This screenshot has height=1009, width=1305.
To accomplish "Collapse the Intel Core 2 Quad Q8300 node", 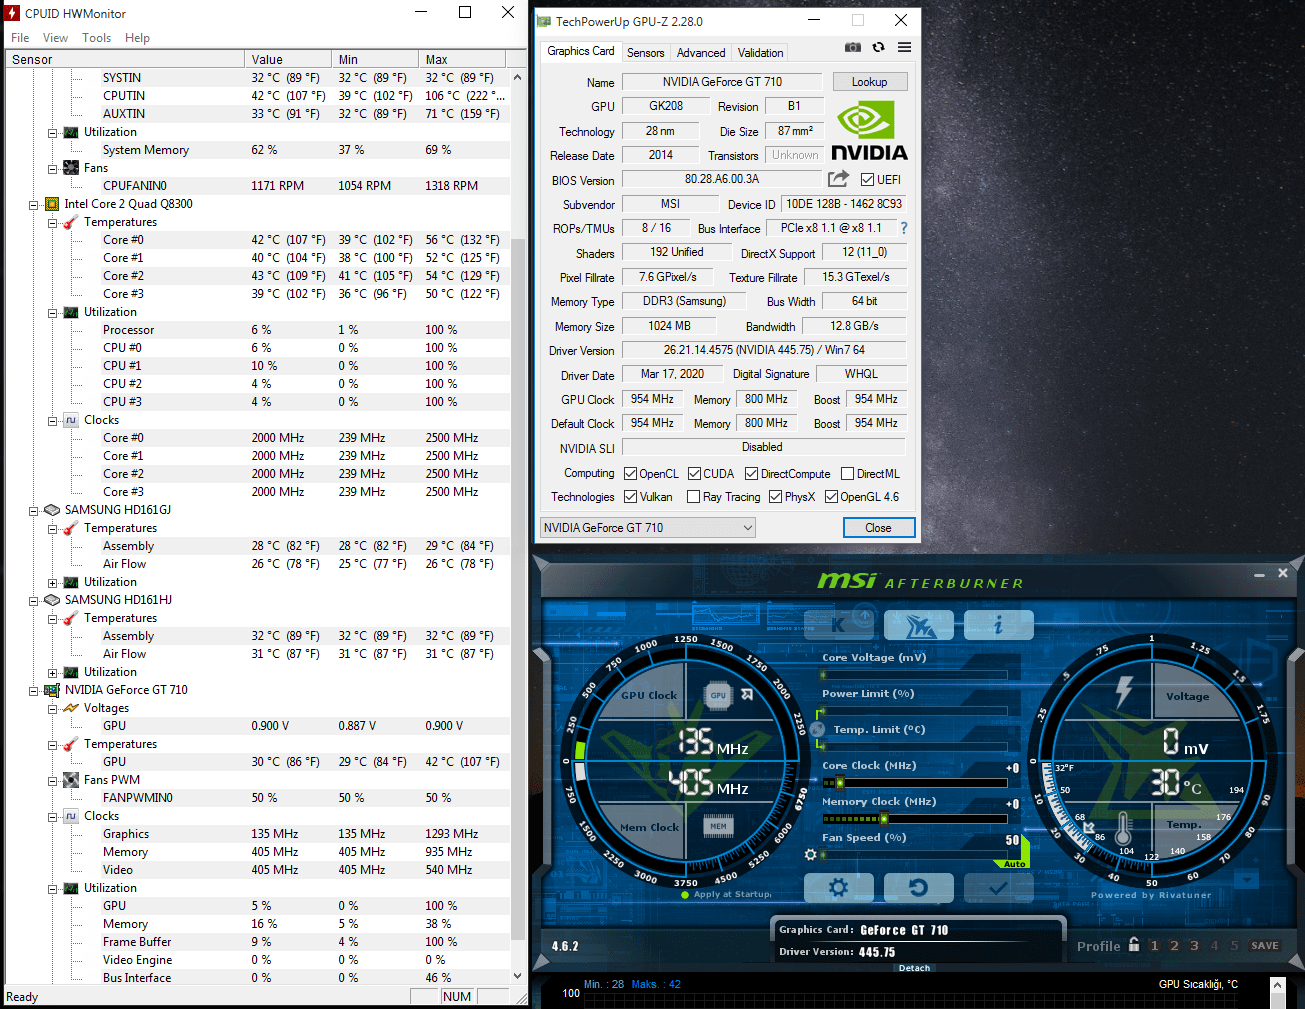I will pyautogui.click(x=33, y=204).
